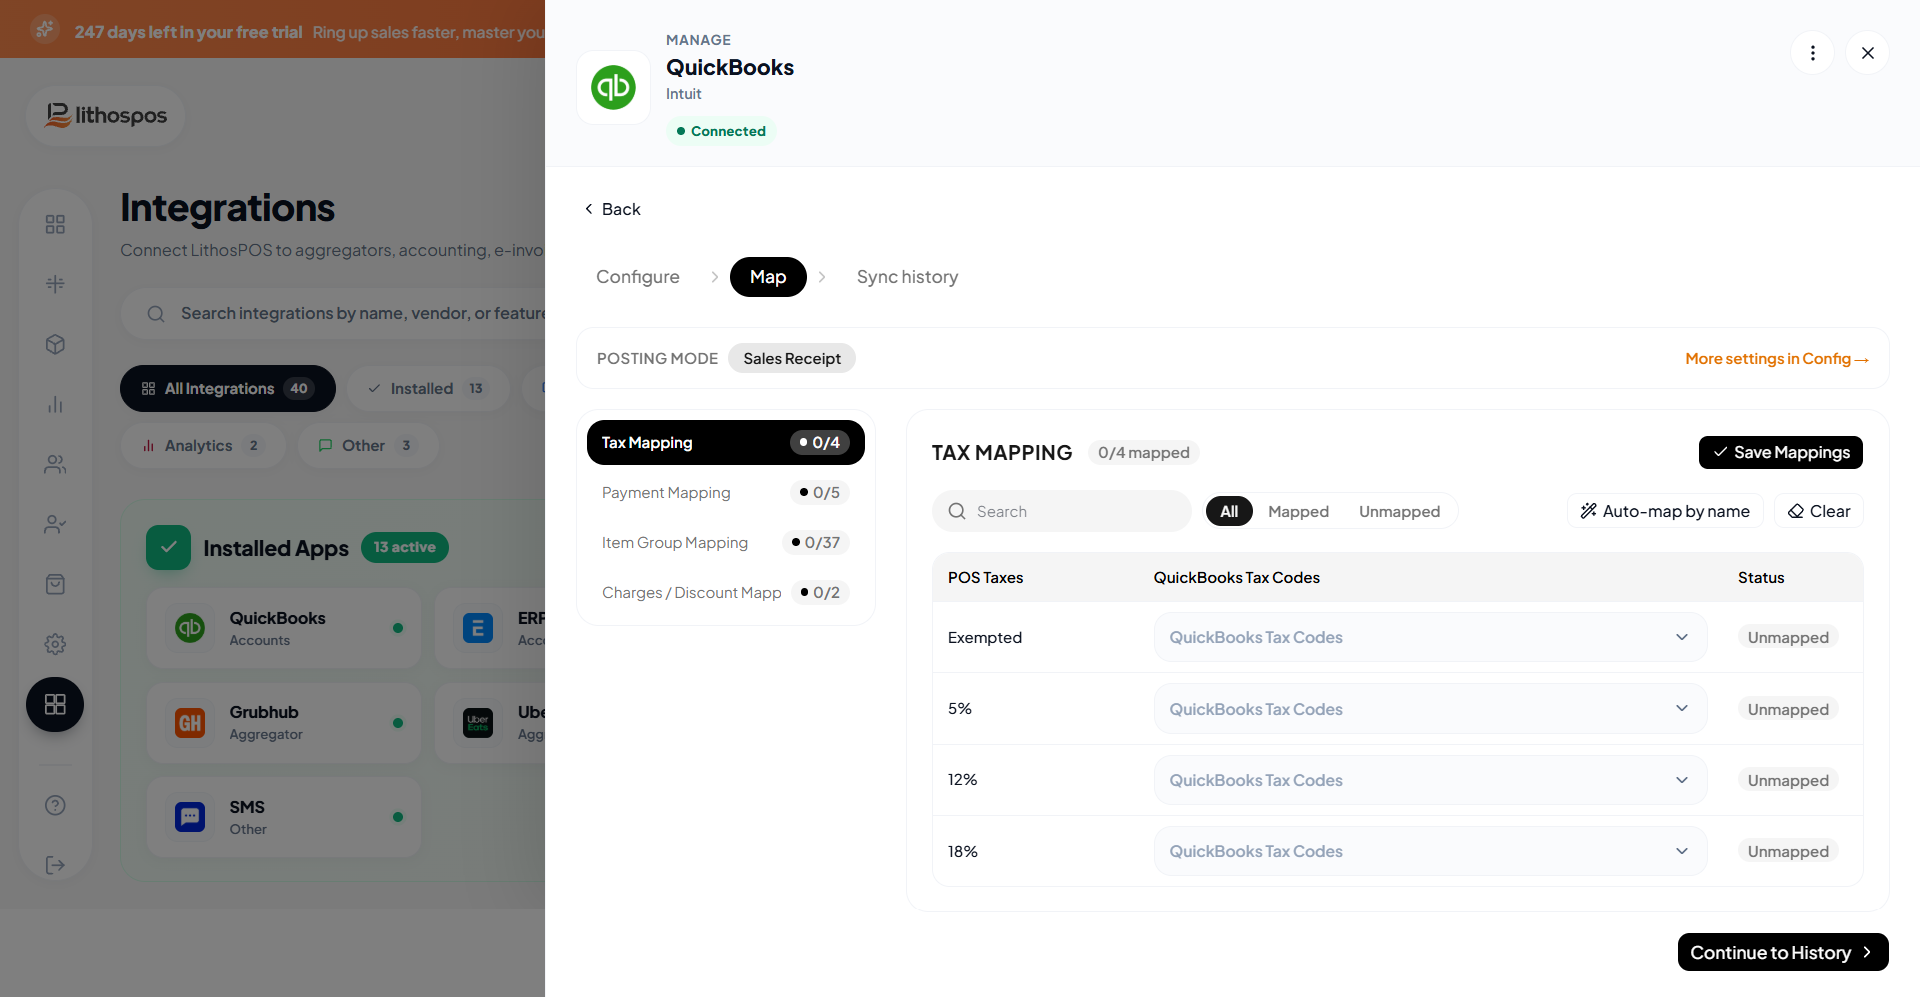Save the tax mappings
The height and width of the screenshot is (997, 1920).
click(x=1780, y=452)
